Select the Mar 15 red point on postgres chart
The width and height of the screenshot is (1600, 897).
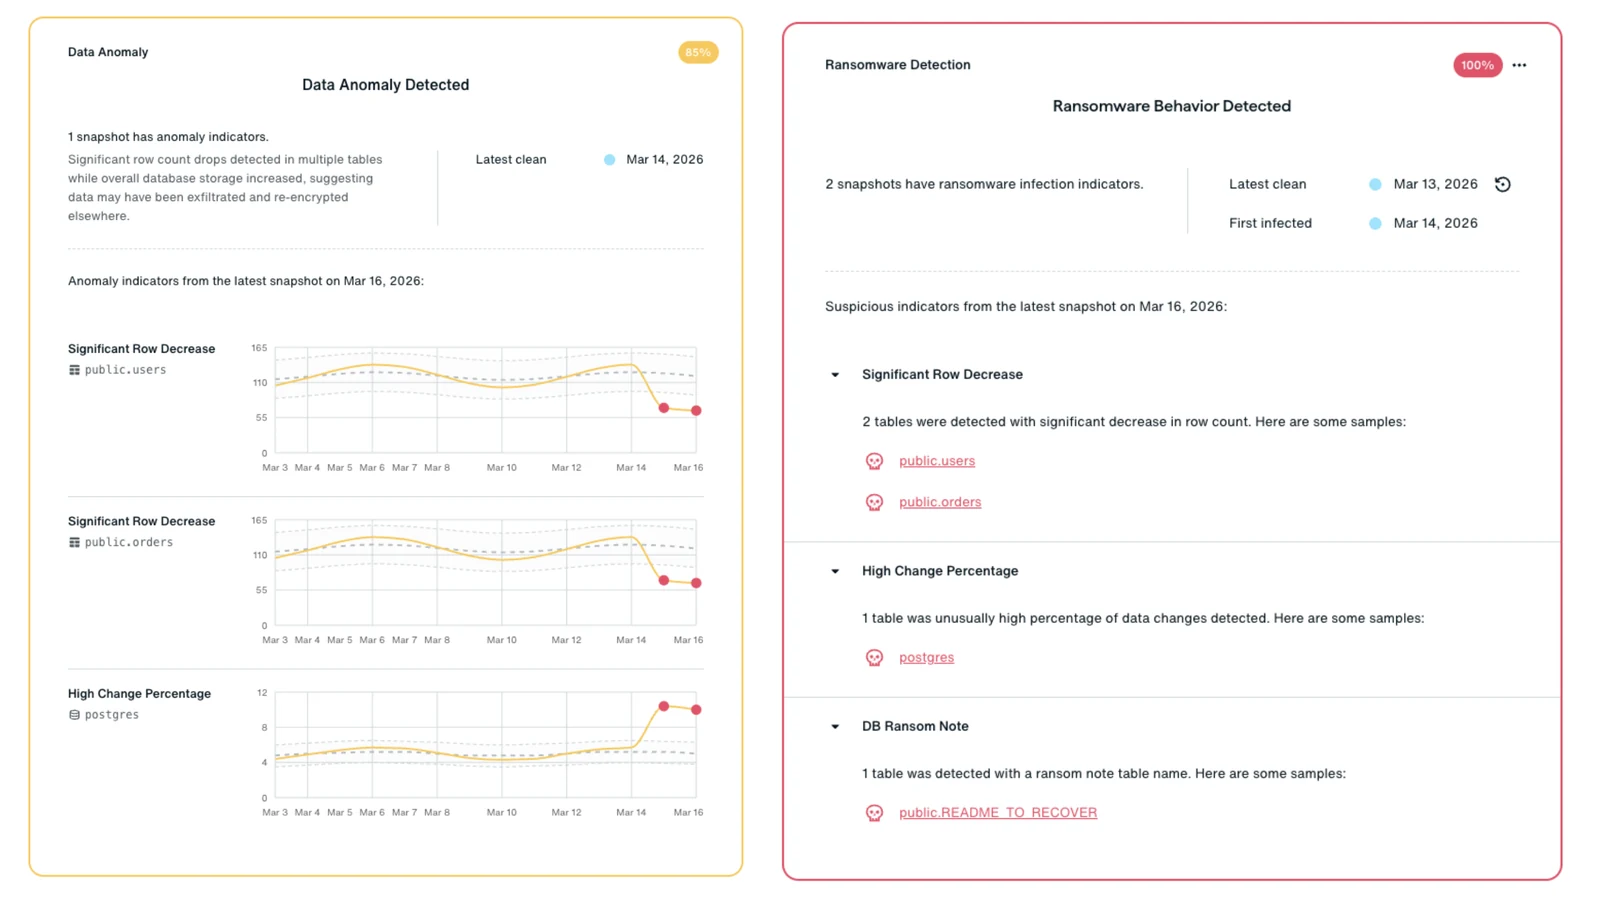coord(663,706)
